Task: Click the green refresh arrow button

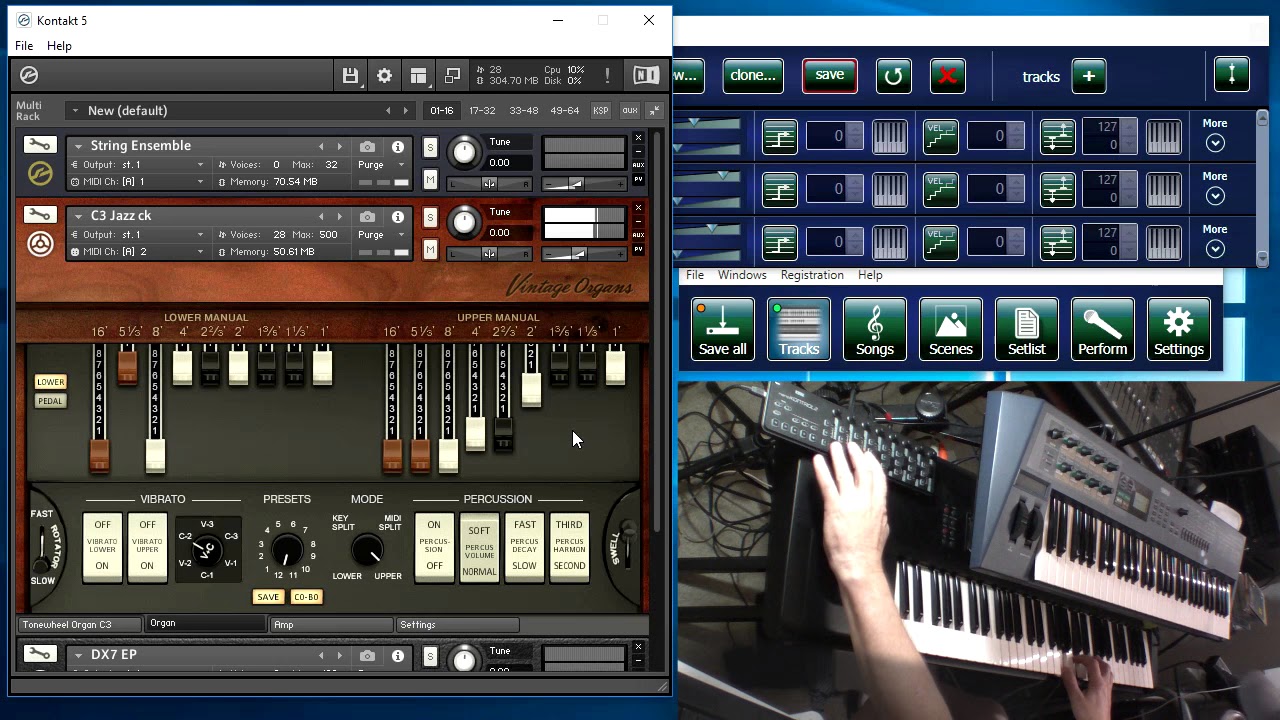Action: point(893,76)
